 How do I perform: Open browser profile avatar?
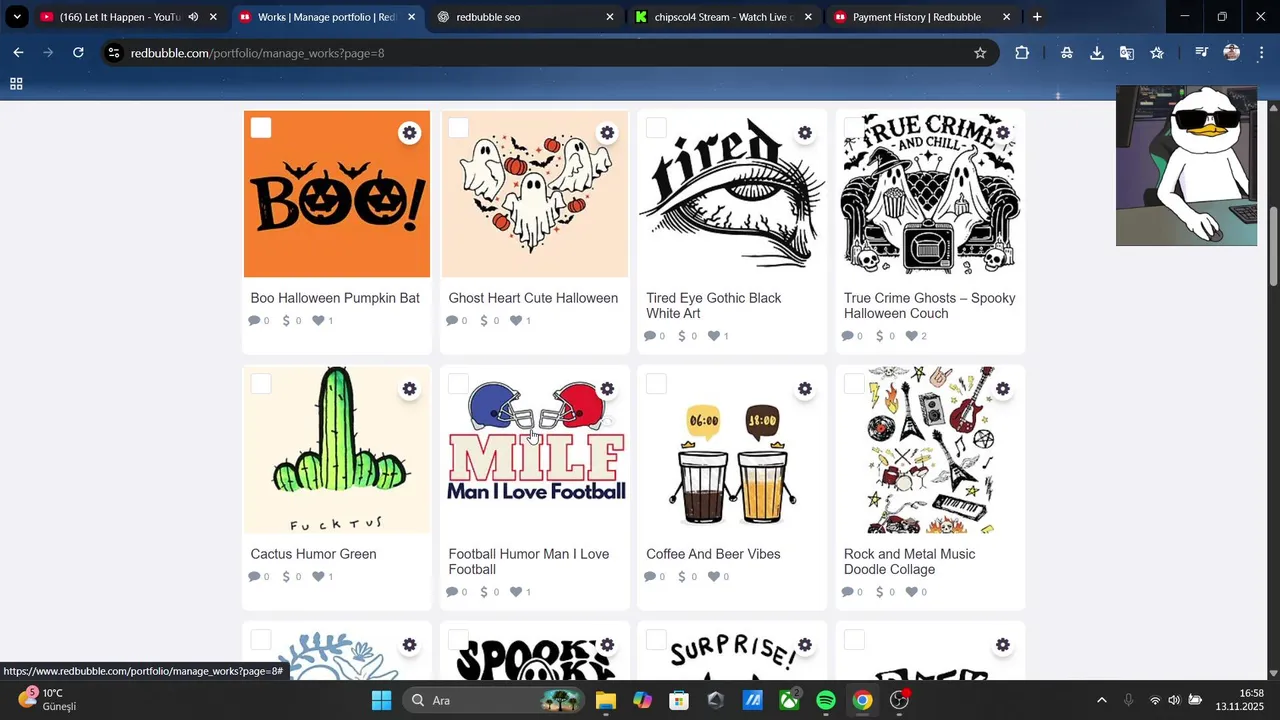point(1232,53)
